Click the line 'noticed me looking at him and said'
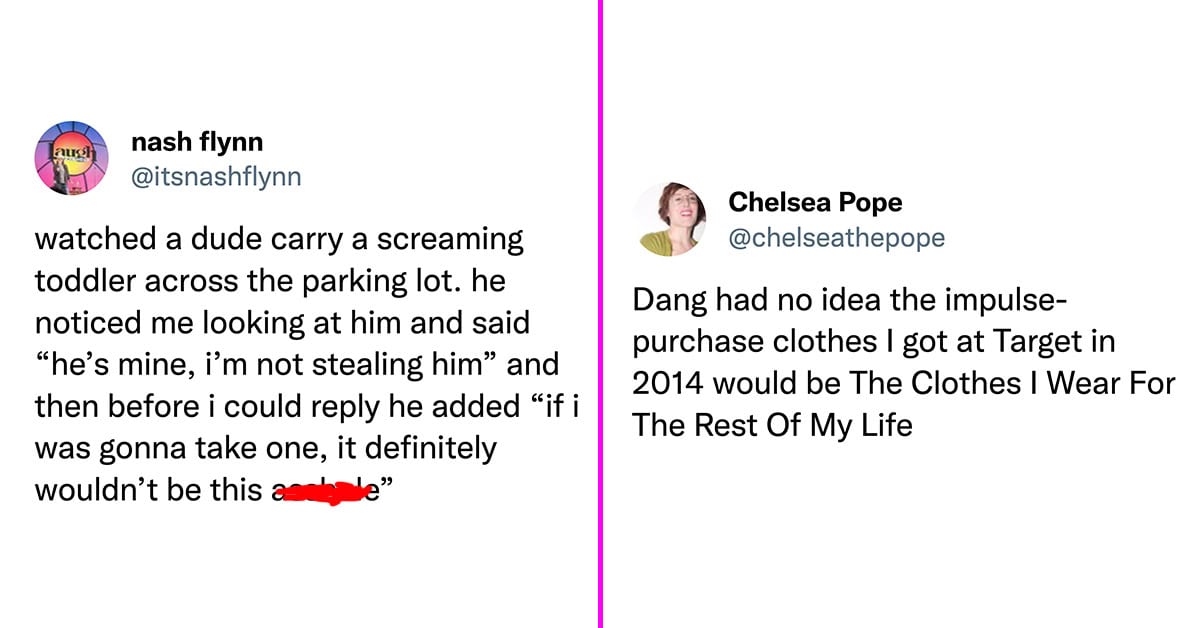 tap(281, 323)
